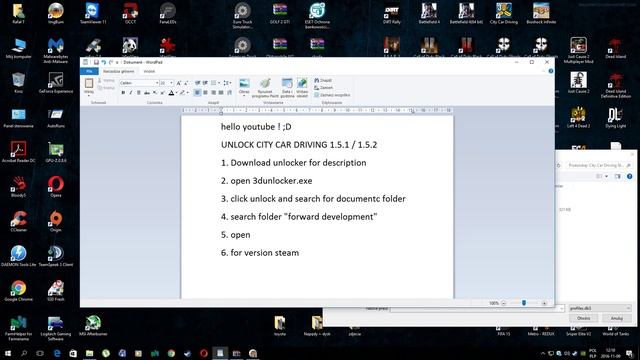The image size is (640, 360).
Task: Click the 100% zoom level in the status bar
Action: point(494,303)
